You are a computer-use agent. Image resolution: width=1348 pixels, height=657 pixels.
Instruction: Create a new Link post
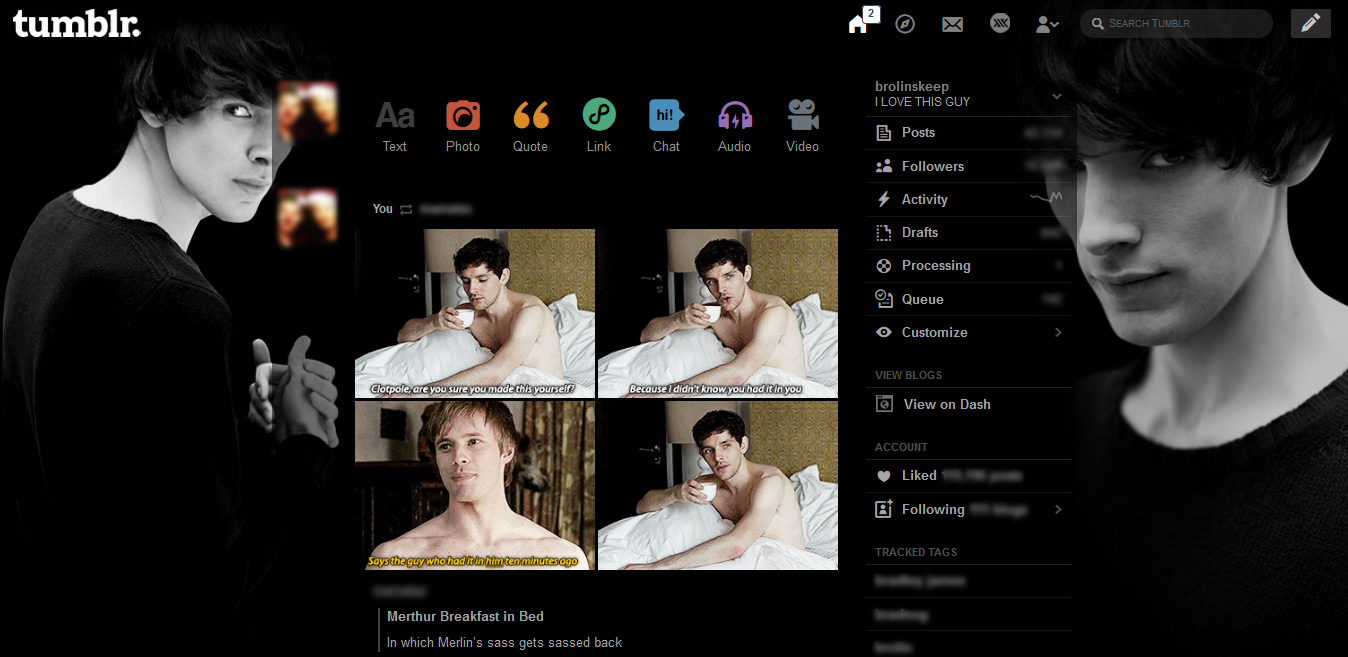[x=598, y=126]
